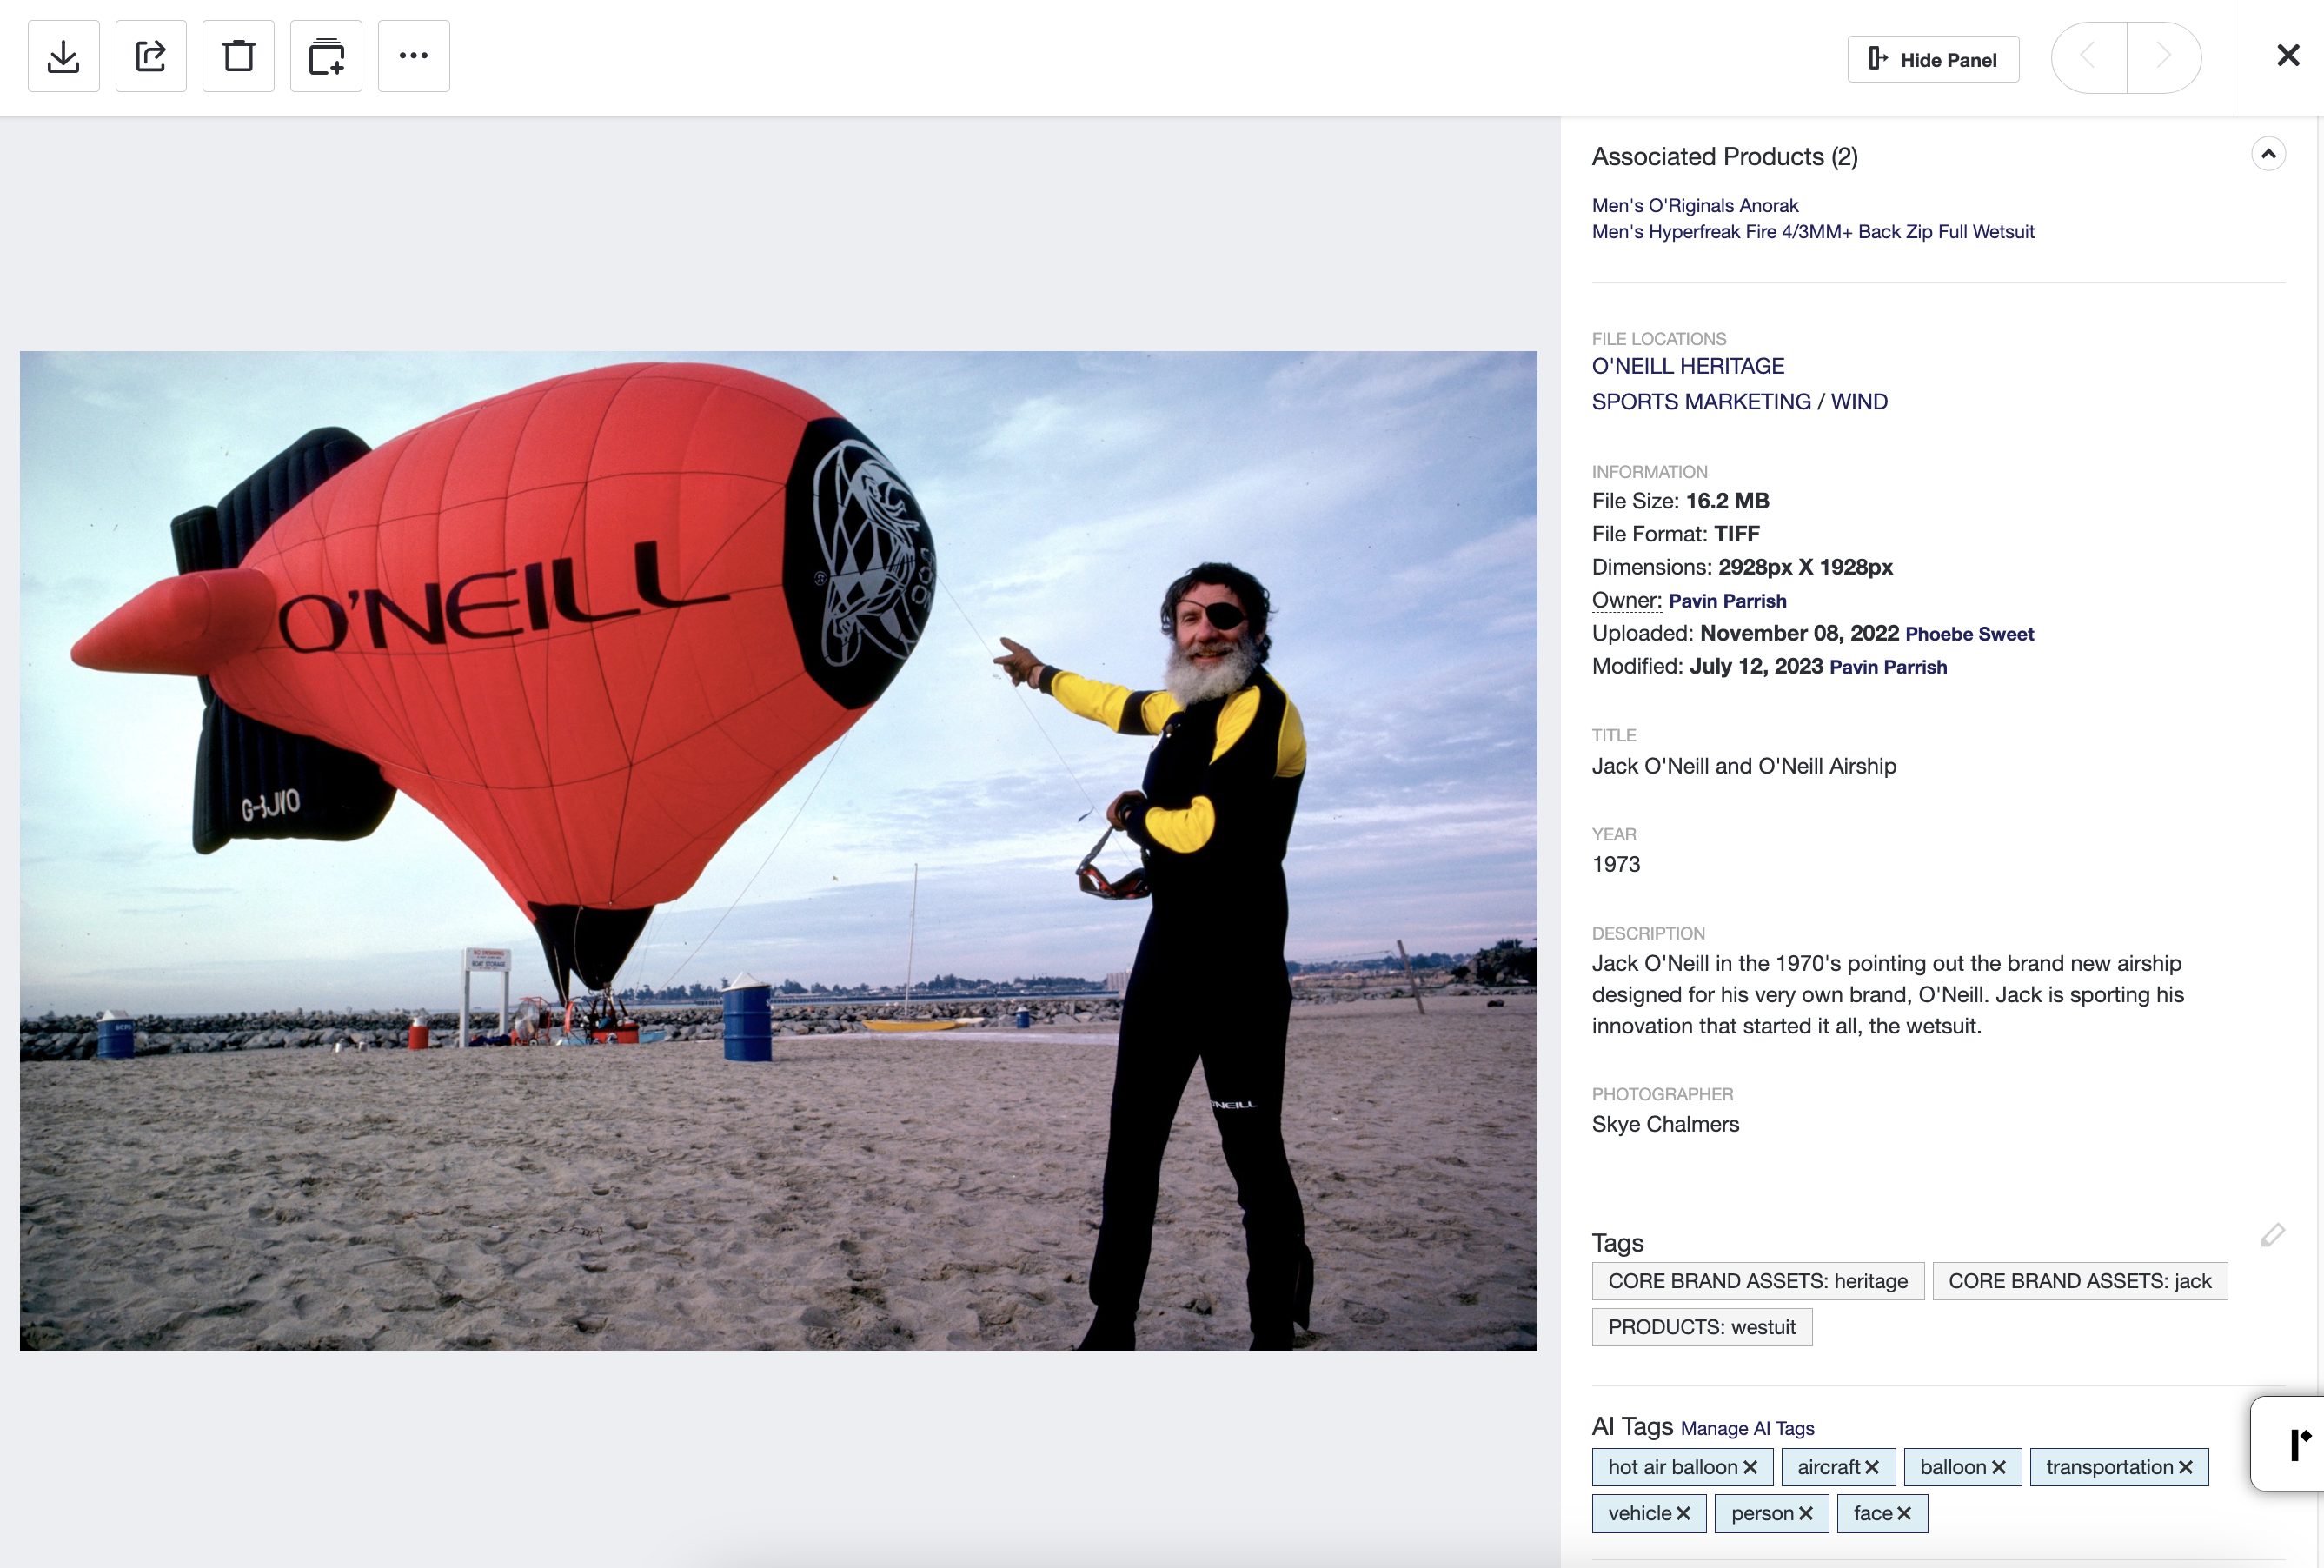Open SPORTS MARKETING / WIND location
The image size is (2324, 1568).
tap(1740, 402)
